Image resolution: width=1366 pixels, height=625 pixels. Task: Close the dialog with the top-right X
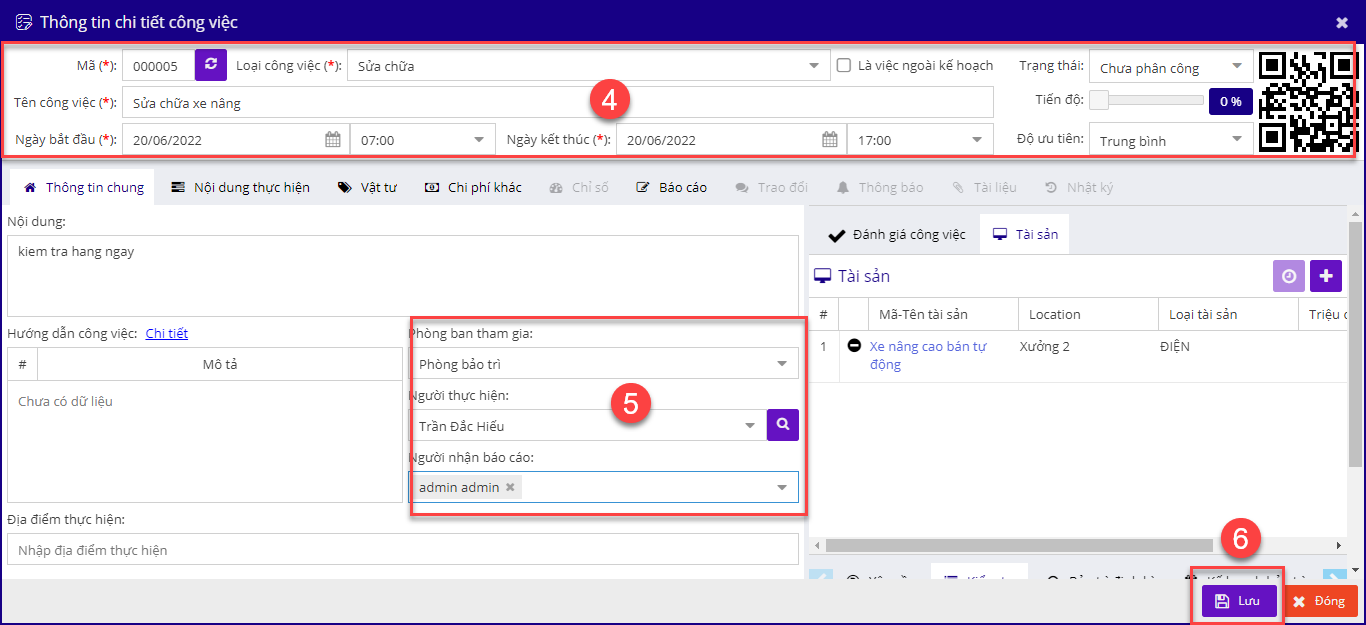pos(1342,22)
